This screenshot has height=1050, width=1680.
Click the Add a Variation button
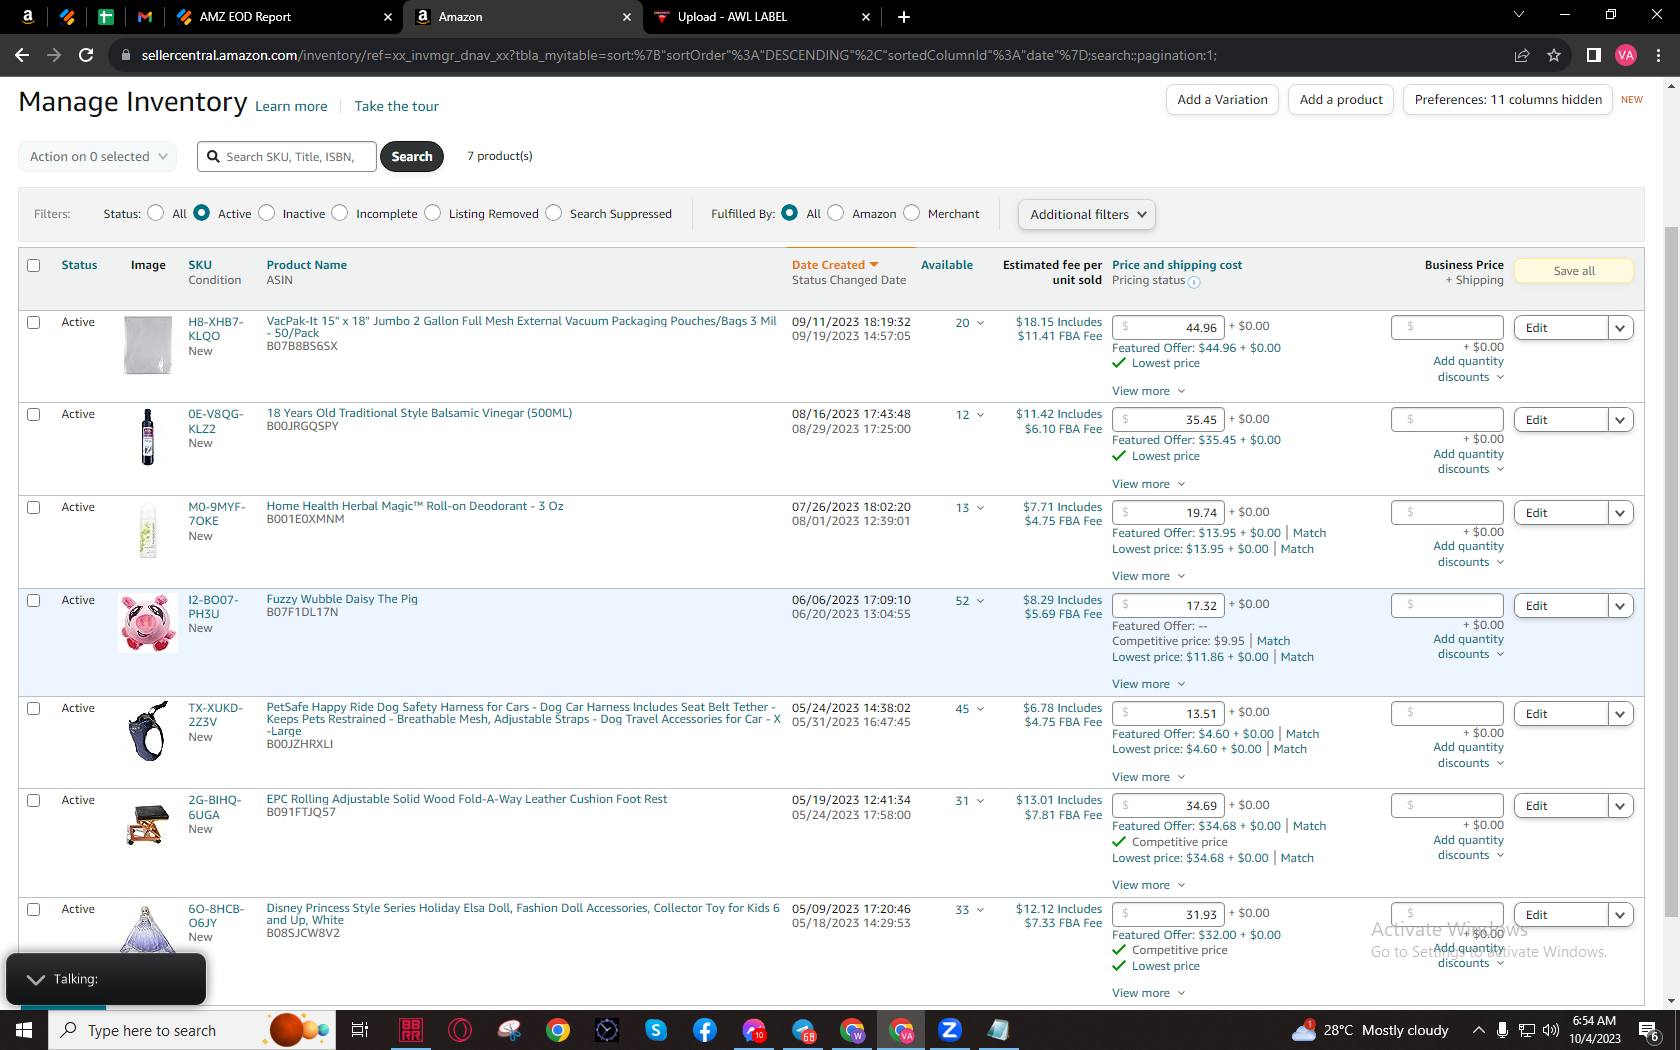tap(1222, 100)
